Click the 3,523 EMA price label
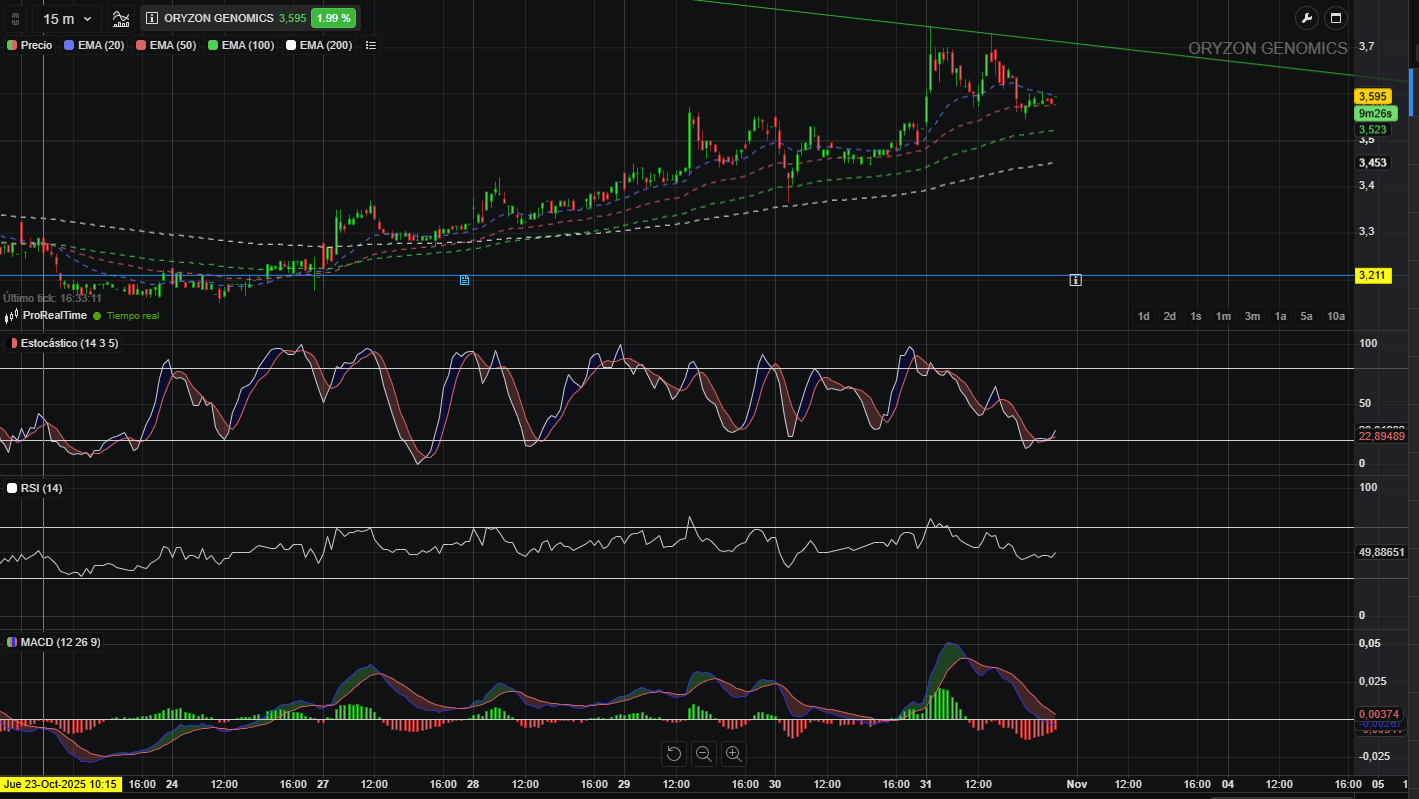Screen dimensions: 1419x799 (x=1373, y=130)
